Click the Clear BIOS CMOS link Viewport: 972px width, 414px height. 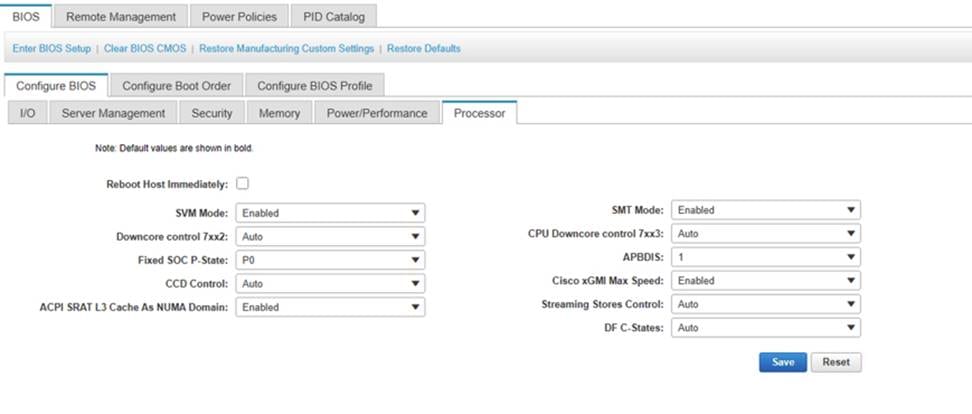145,48
